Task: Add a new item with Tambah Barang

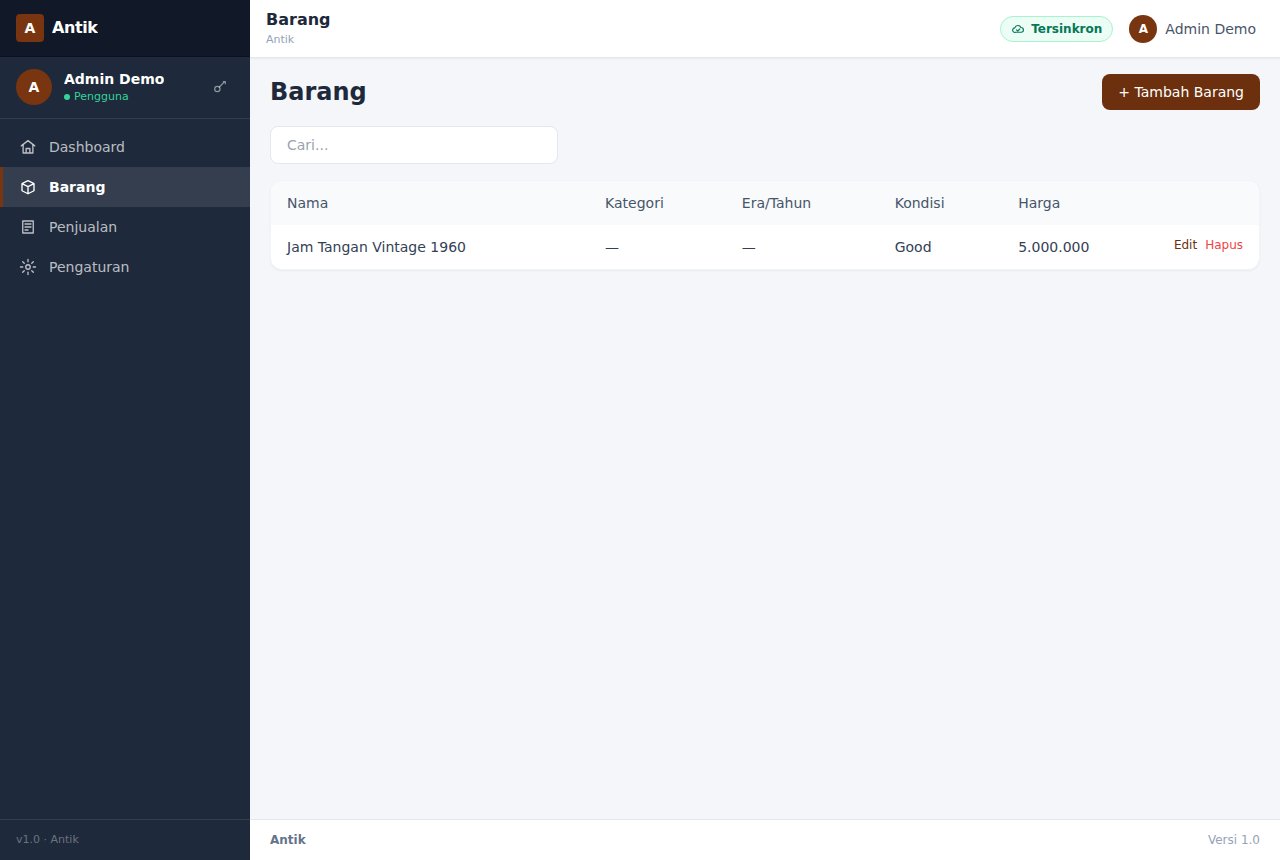Action: 1181,92
